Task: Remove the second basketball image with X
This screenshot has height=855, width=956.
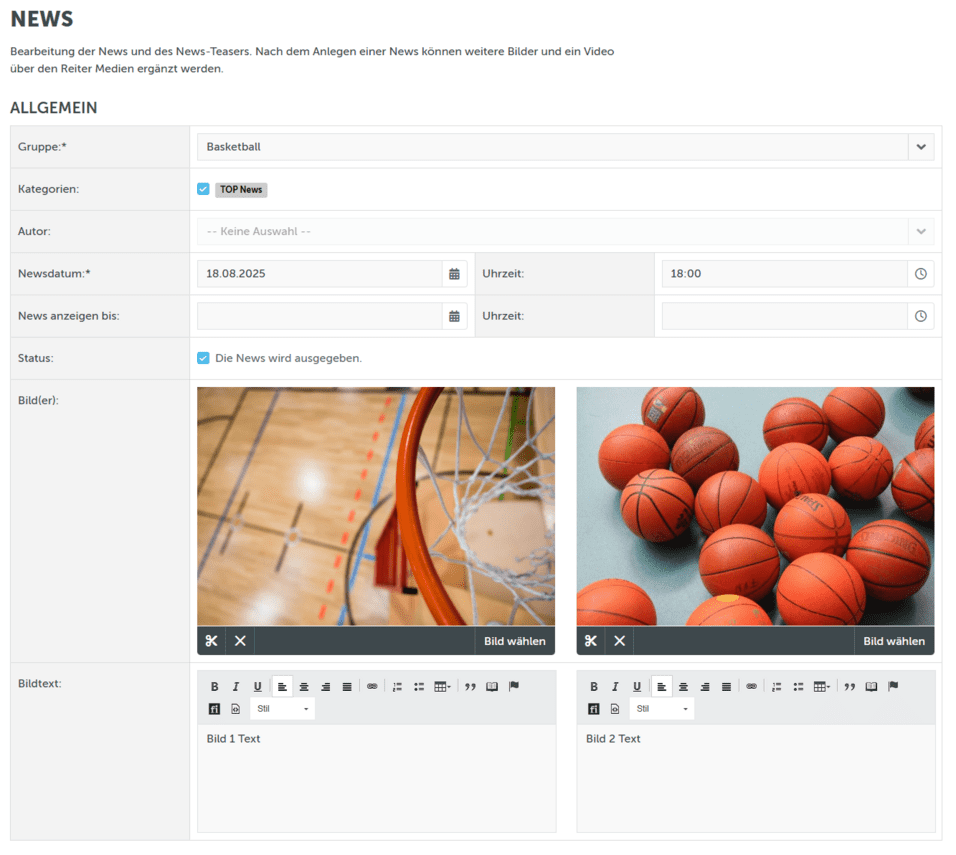Action: click(x=619, y=641)
